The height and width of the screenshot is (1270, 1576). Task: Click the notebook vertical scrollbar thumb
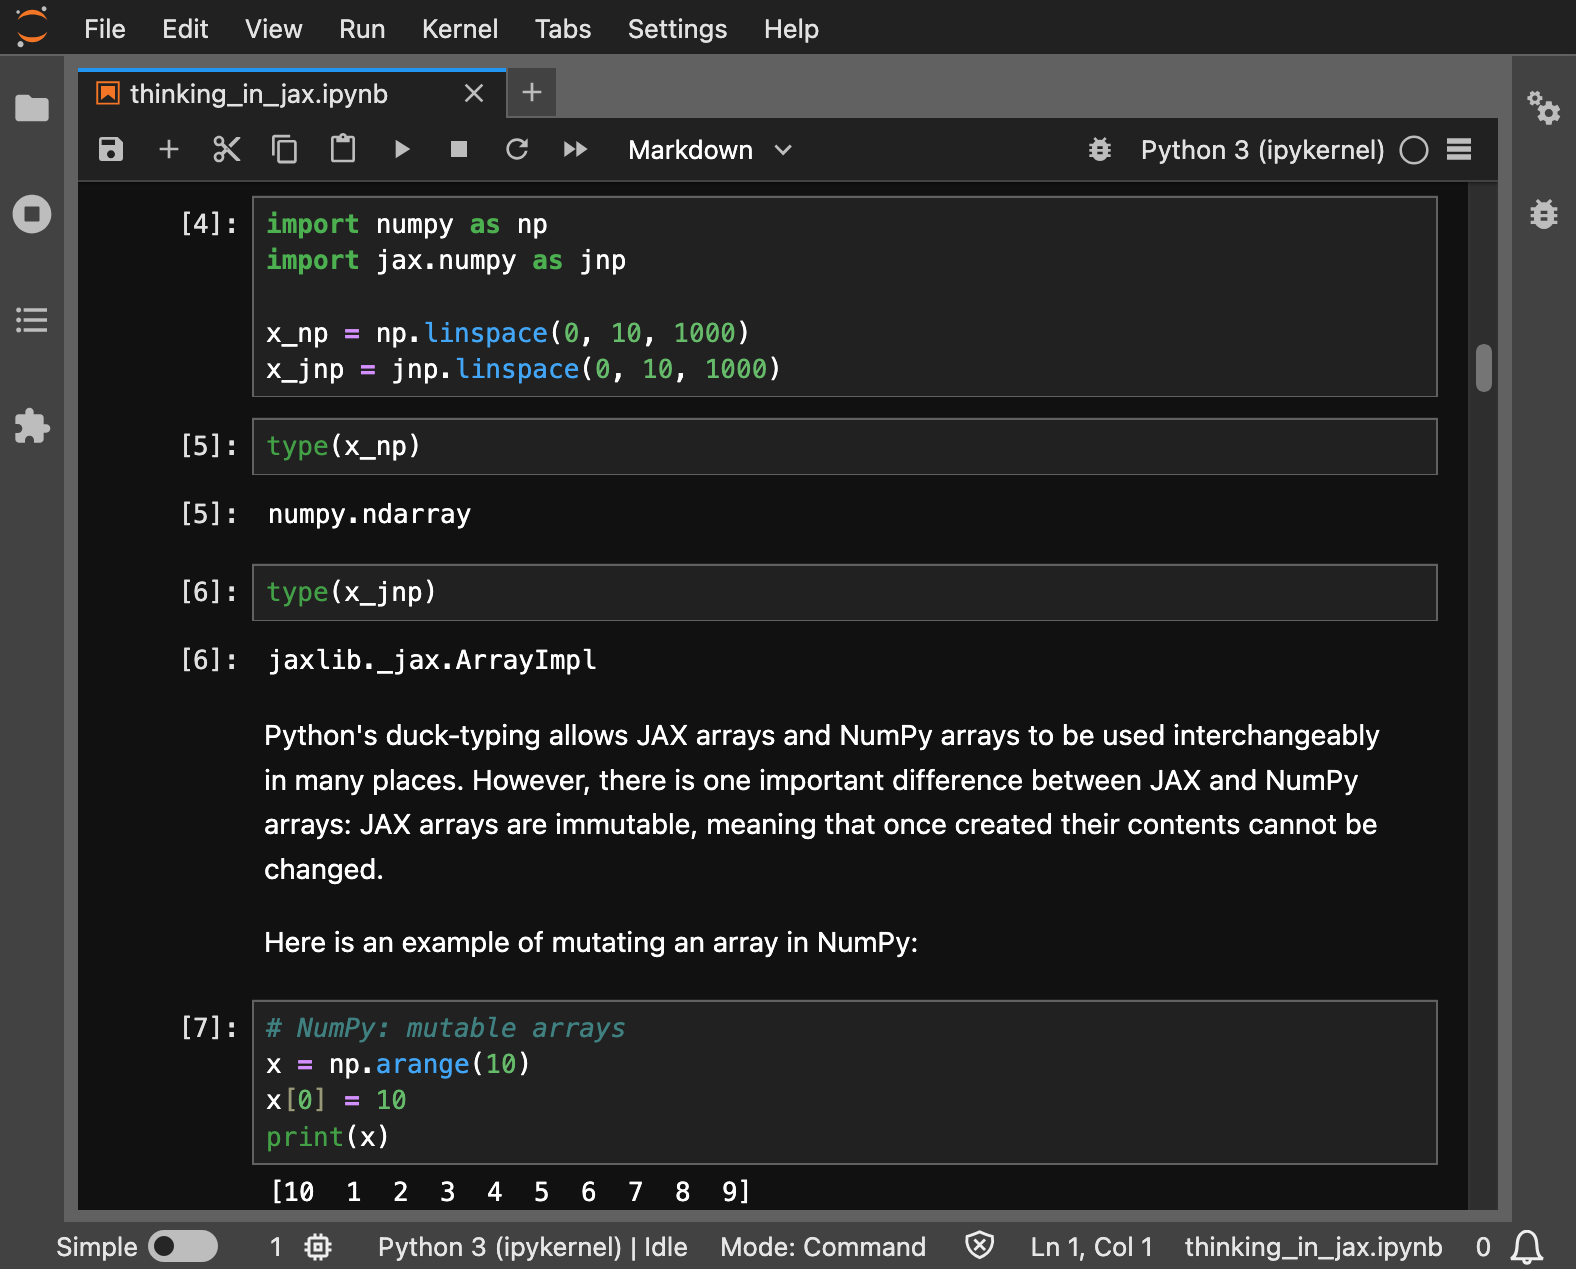tap(1484, 368)
